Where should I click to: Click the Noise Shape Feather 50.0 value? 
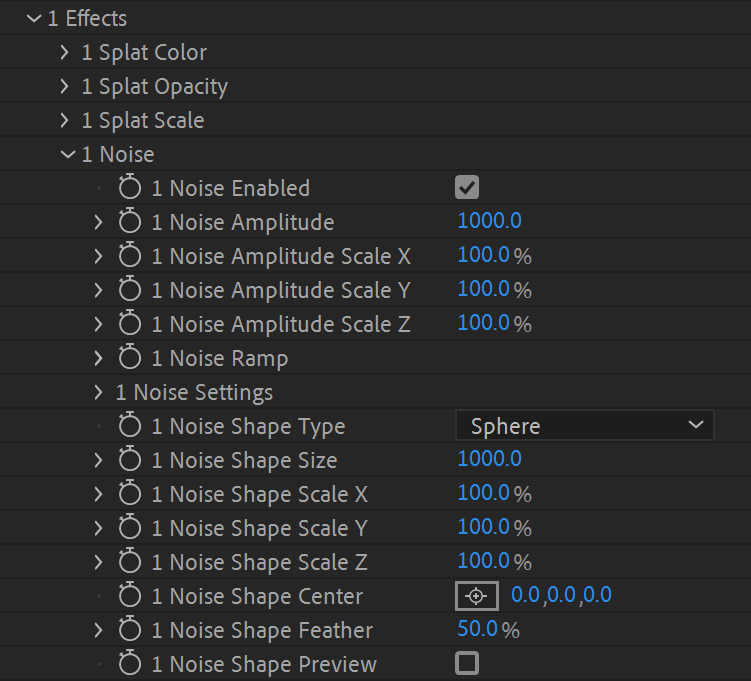(477, 629)
